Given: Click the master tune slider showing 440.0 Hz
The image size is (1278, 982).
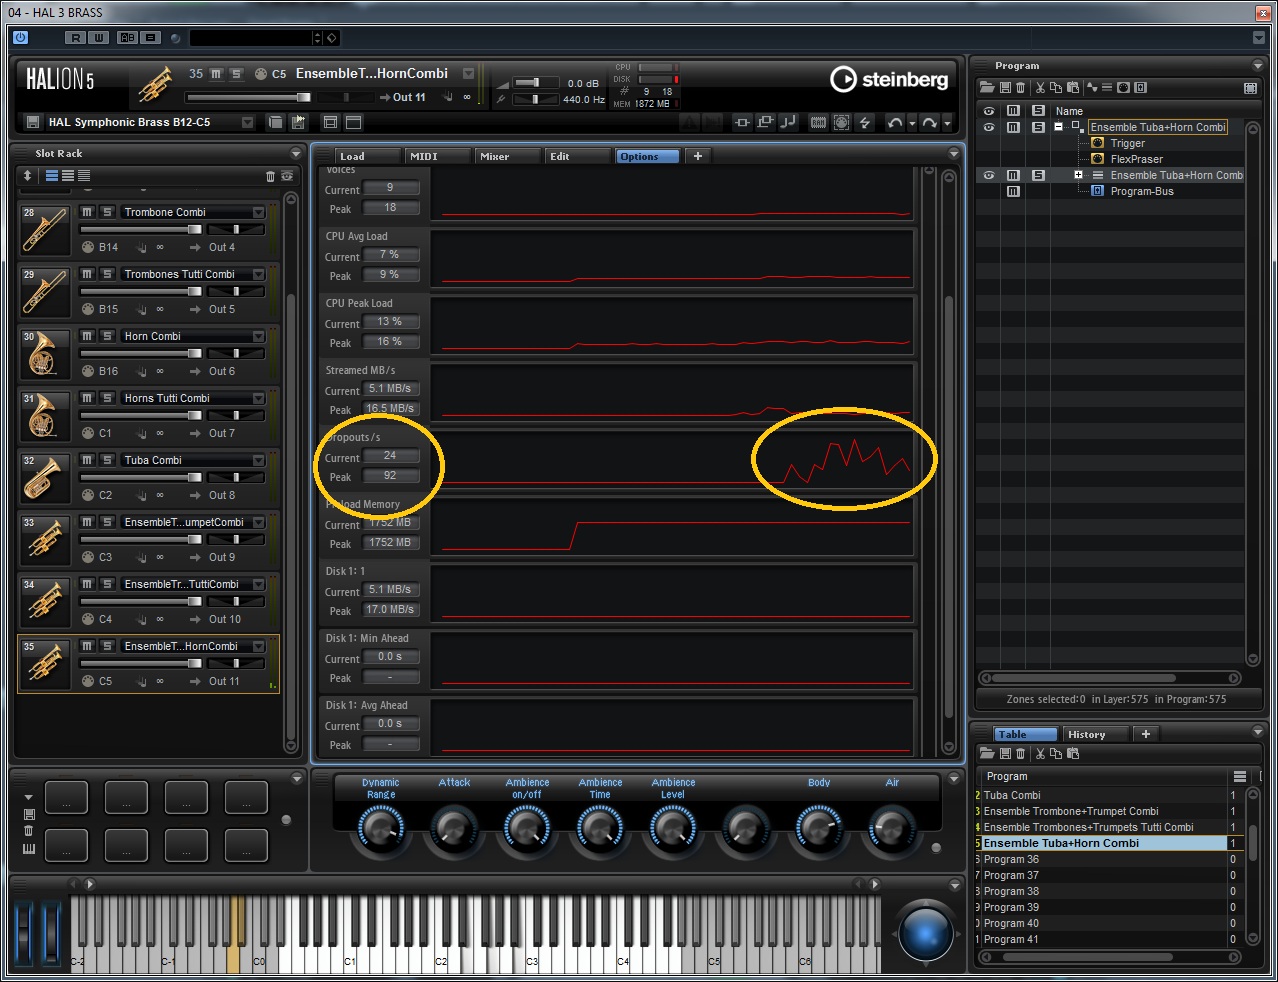Looking at the screenshot, I should pos(536,99).
